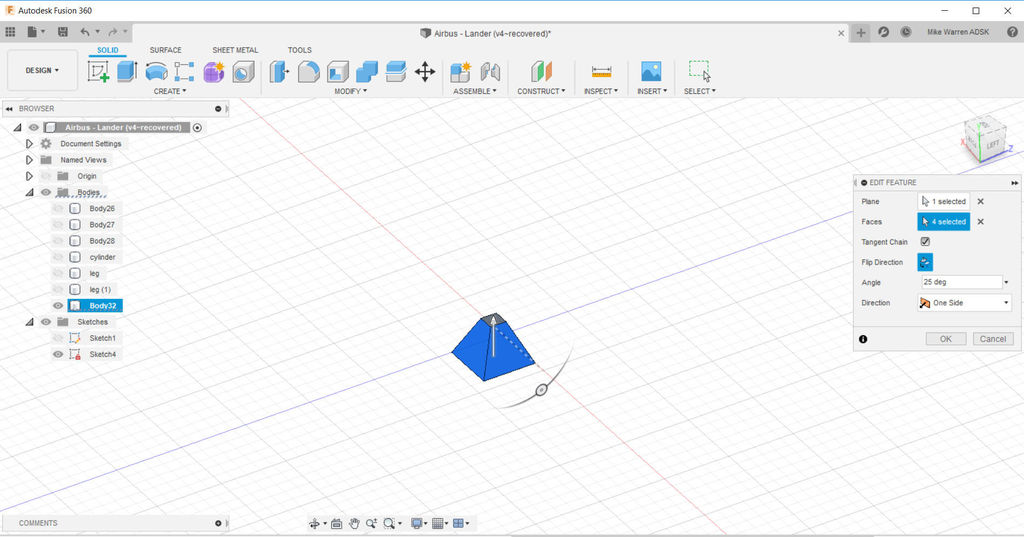
Task: Click the purple Create Form icon
Action: click(214, 71)
